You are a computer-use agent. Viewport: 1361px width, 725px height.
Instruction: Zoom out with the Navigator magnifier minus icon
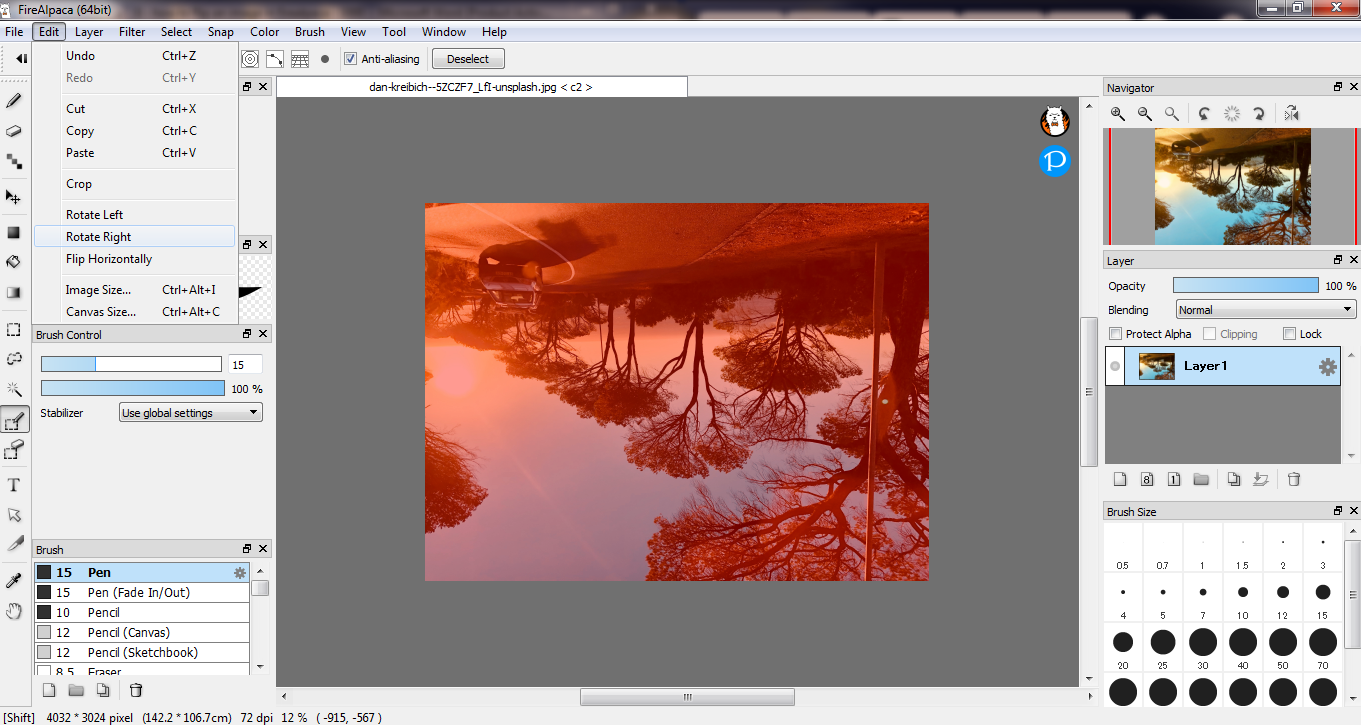[x=1145, y=114]
